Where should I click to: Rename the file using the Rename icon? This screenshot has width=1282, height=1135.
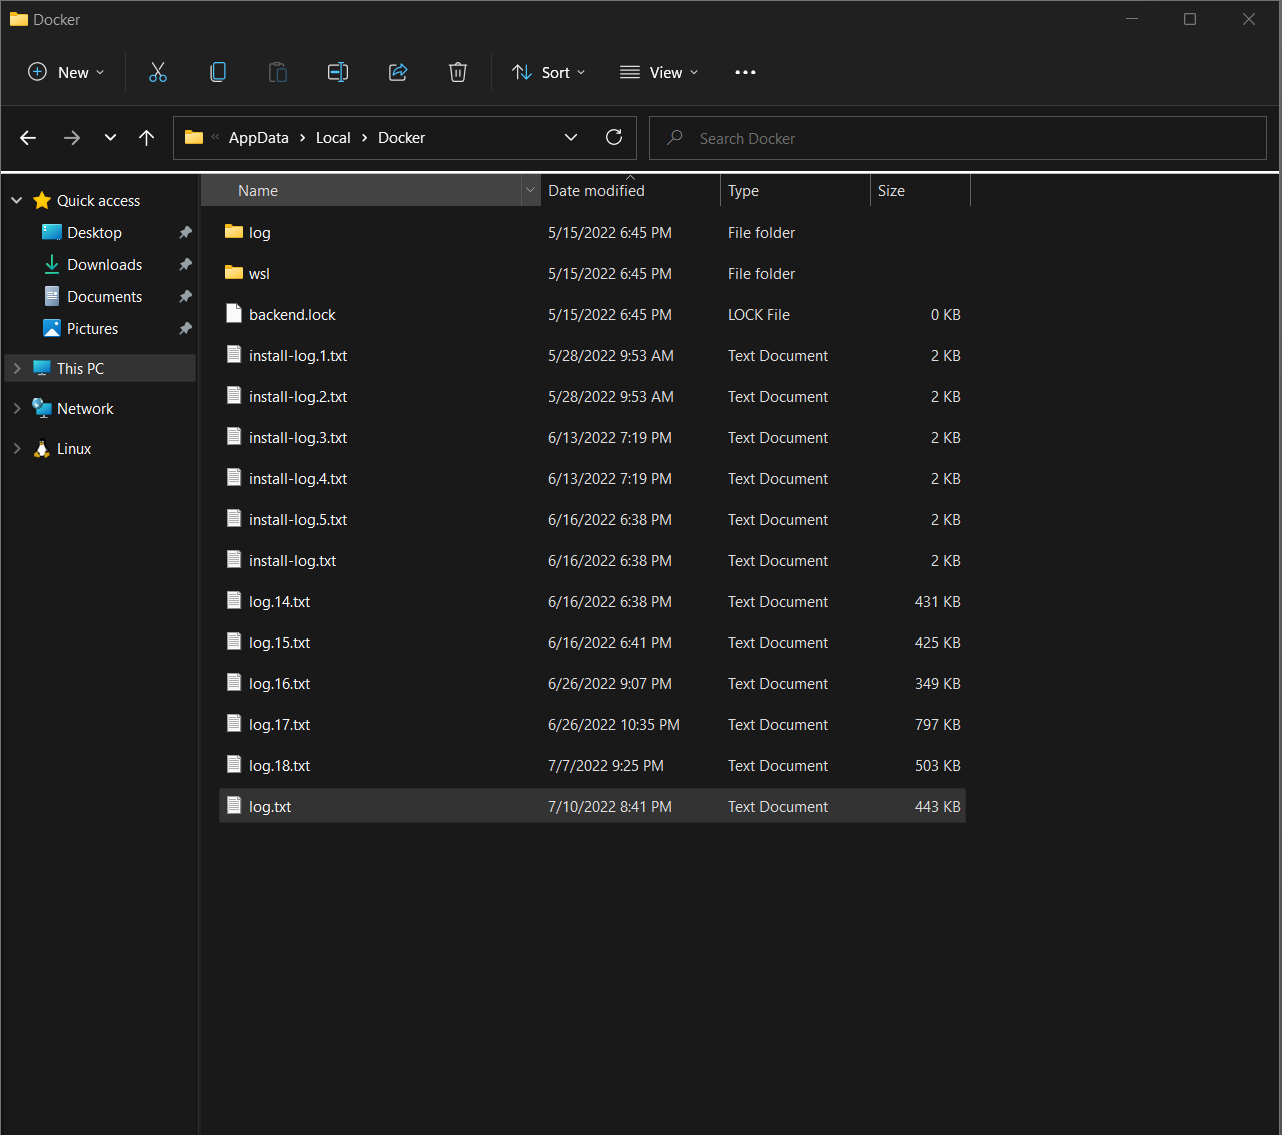[337, 71]
